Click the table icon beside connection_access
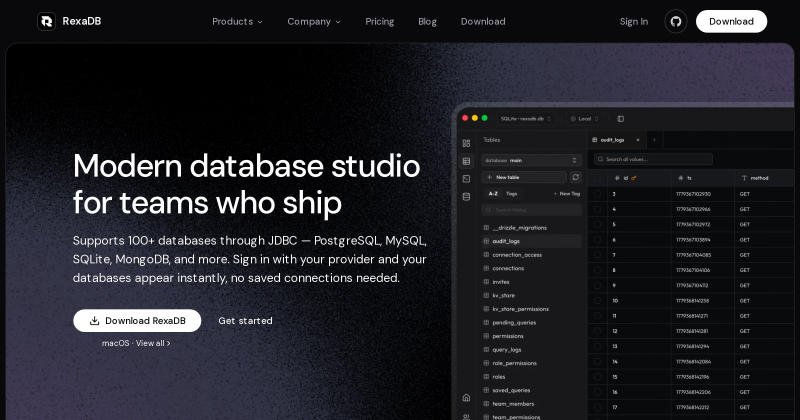 pos(486,255)
